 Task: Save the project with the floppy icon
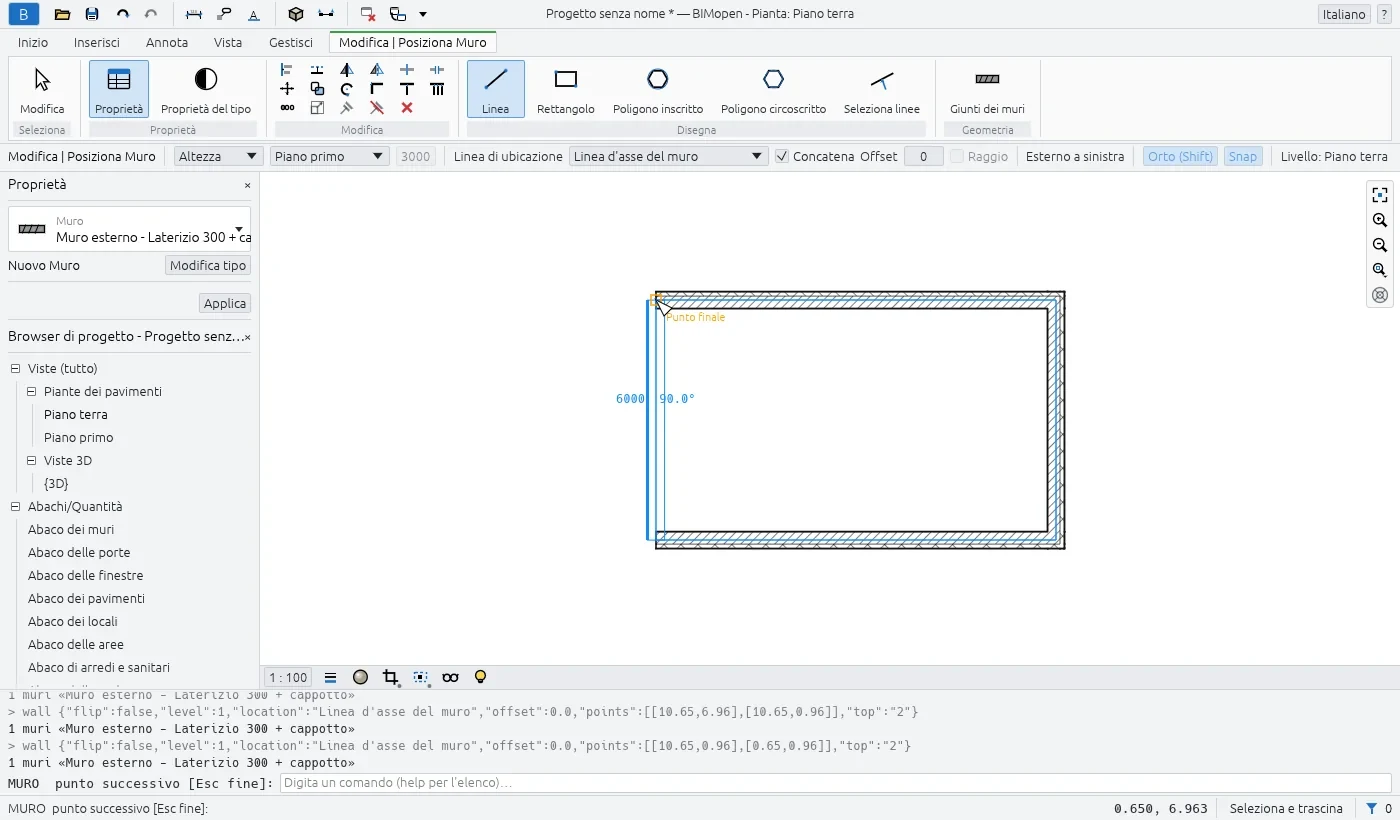92,14
